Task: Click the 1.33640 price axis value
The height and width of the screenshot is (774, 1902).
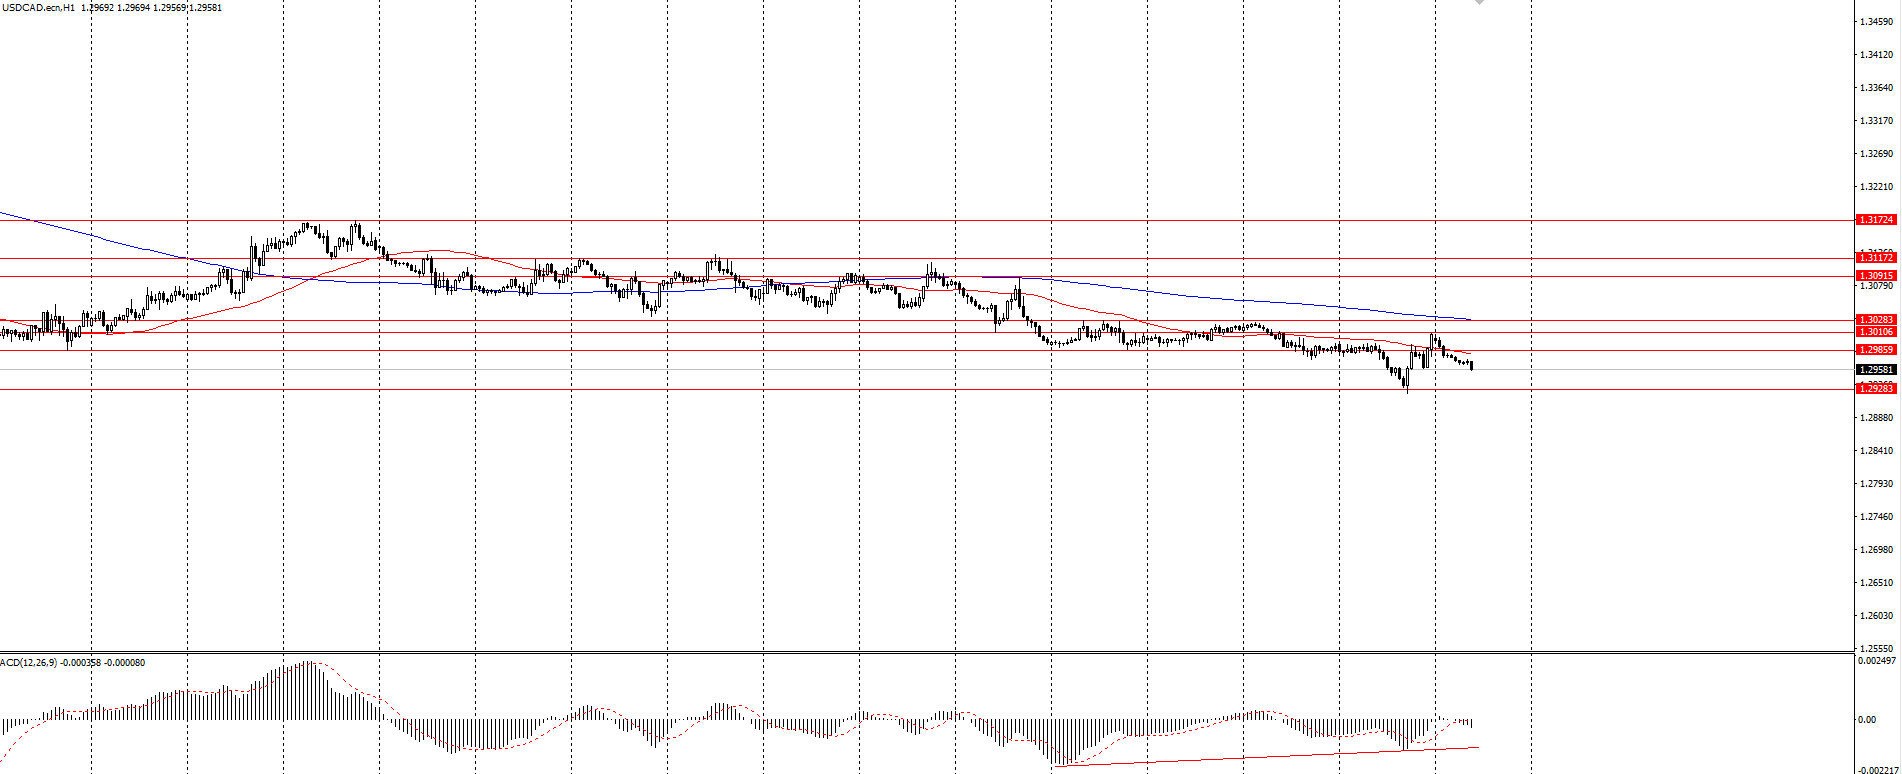Action: coord(1876,88)
